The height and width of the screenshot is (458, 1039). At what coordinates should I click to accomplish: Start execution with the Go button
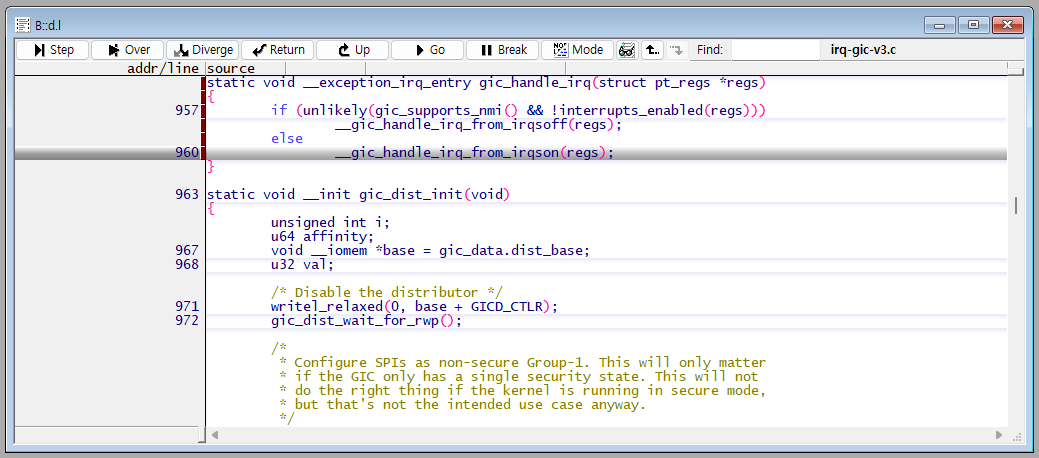[x=427, y=50]
